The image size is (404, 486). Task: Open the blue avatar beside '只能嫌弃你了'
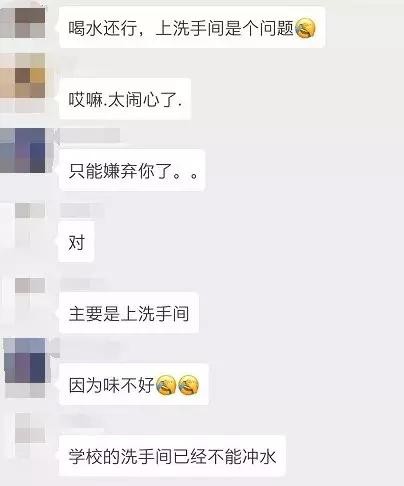22,150
